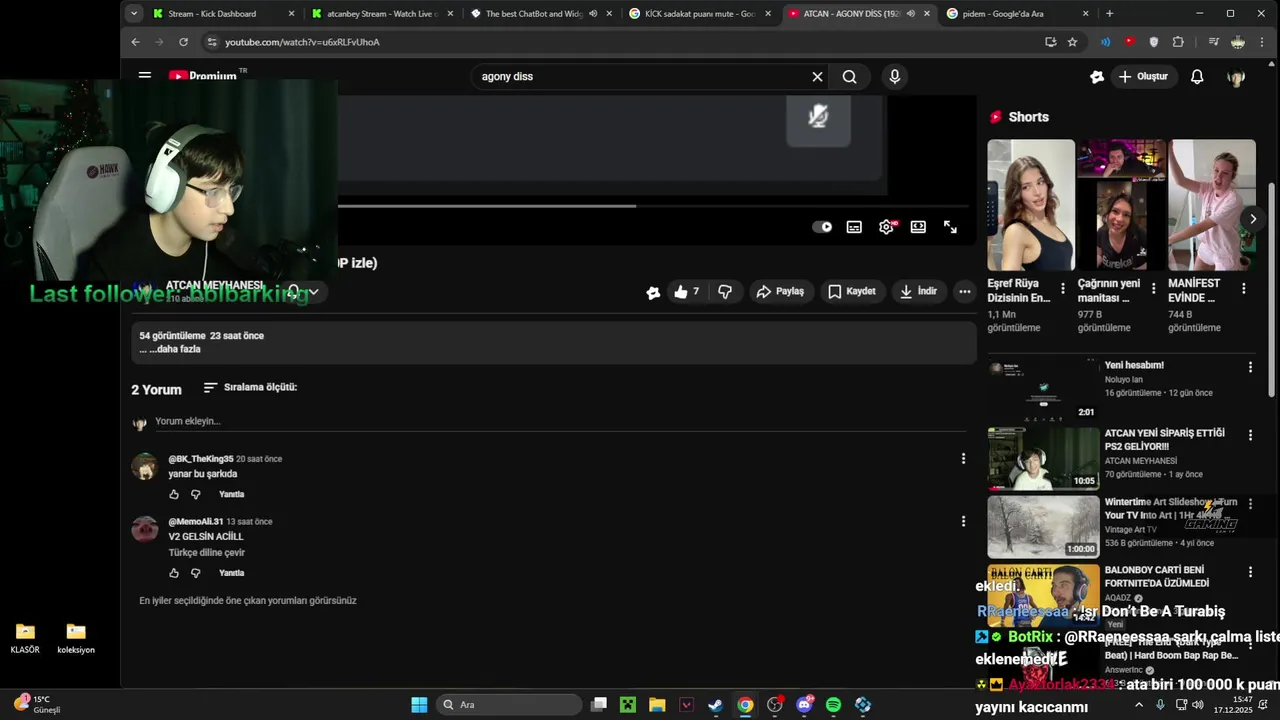Open Steam from the taskbar

(x=715, y=705)
